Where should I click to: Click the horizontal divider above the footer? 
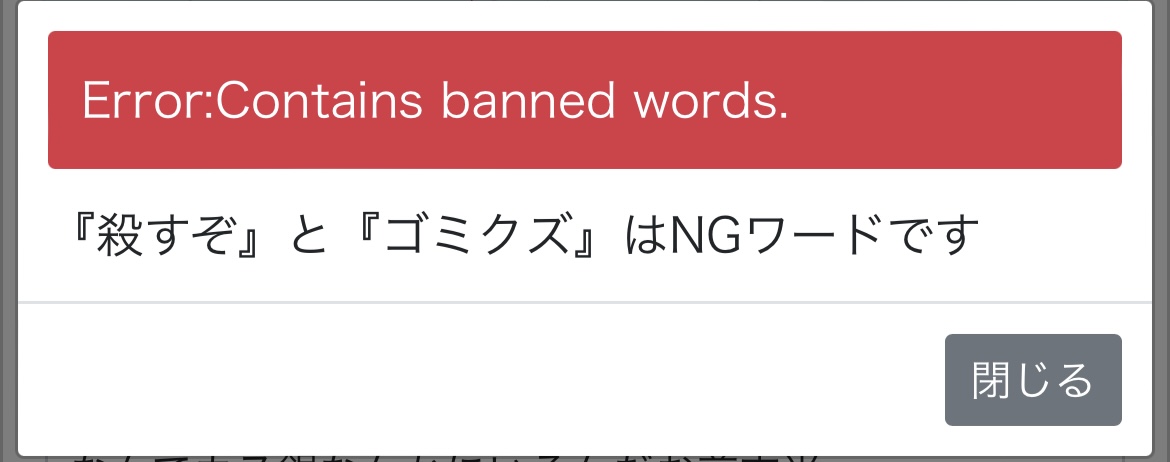point(584,302)
